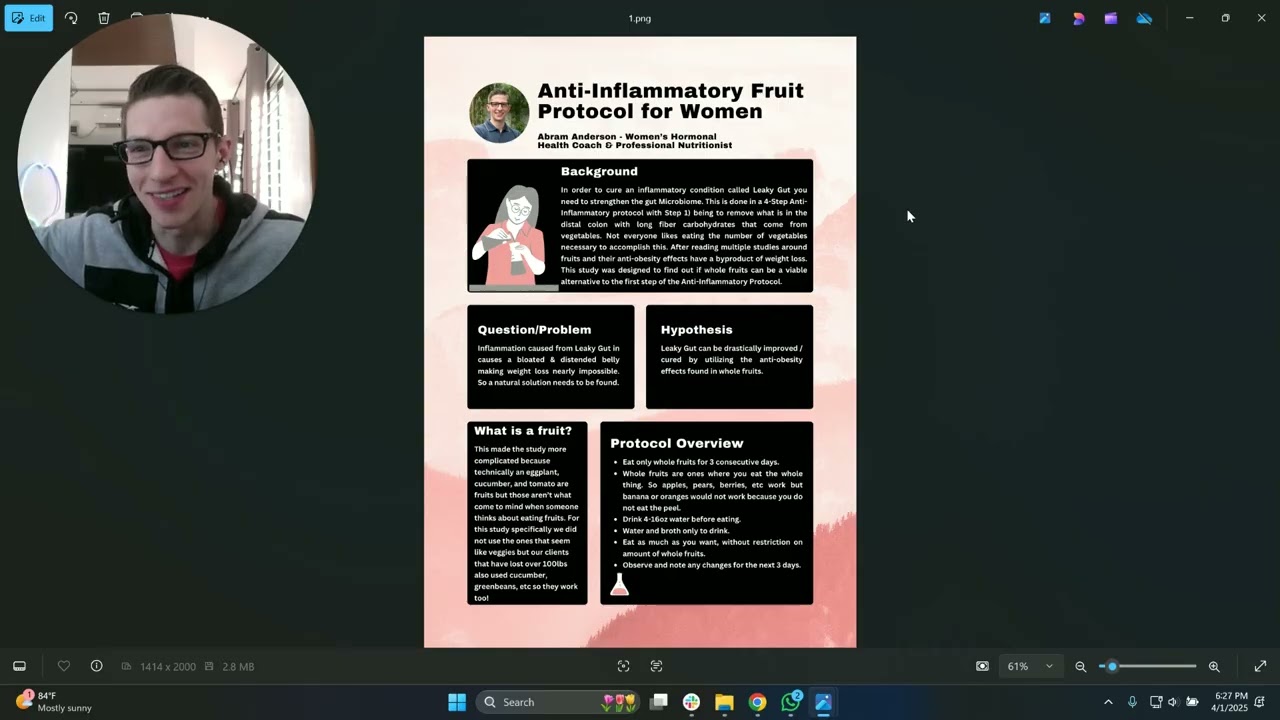Open the volume tray icon
This screenshot has width=1280, height=720.
coord(1173,702)
